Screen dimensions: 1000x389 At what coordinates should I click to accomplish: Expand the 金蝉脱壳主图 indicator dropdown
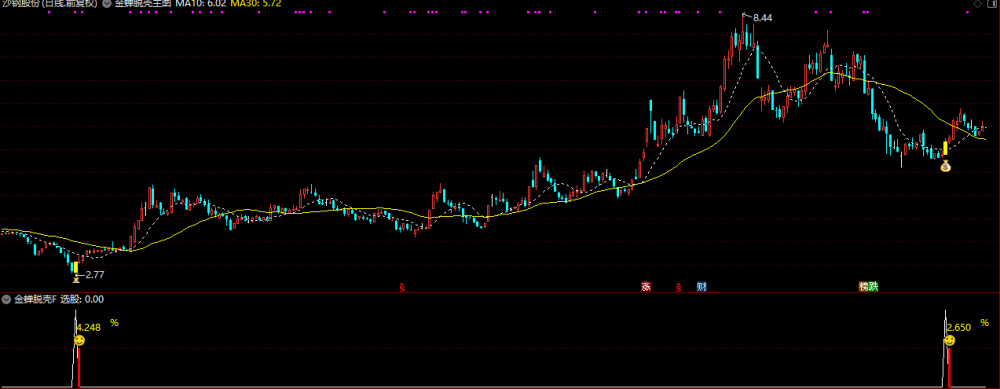107,4
